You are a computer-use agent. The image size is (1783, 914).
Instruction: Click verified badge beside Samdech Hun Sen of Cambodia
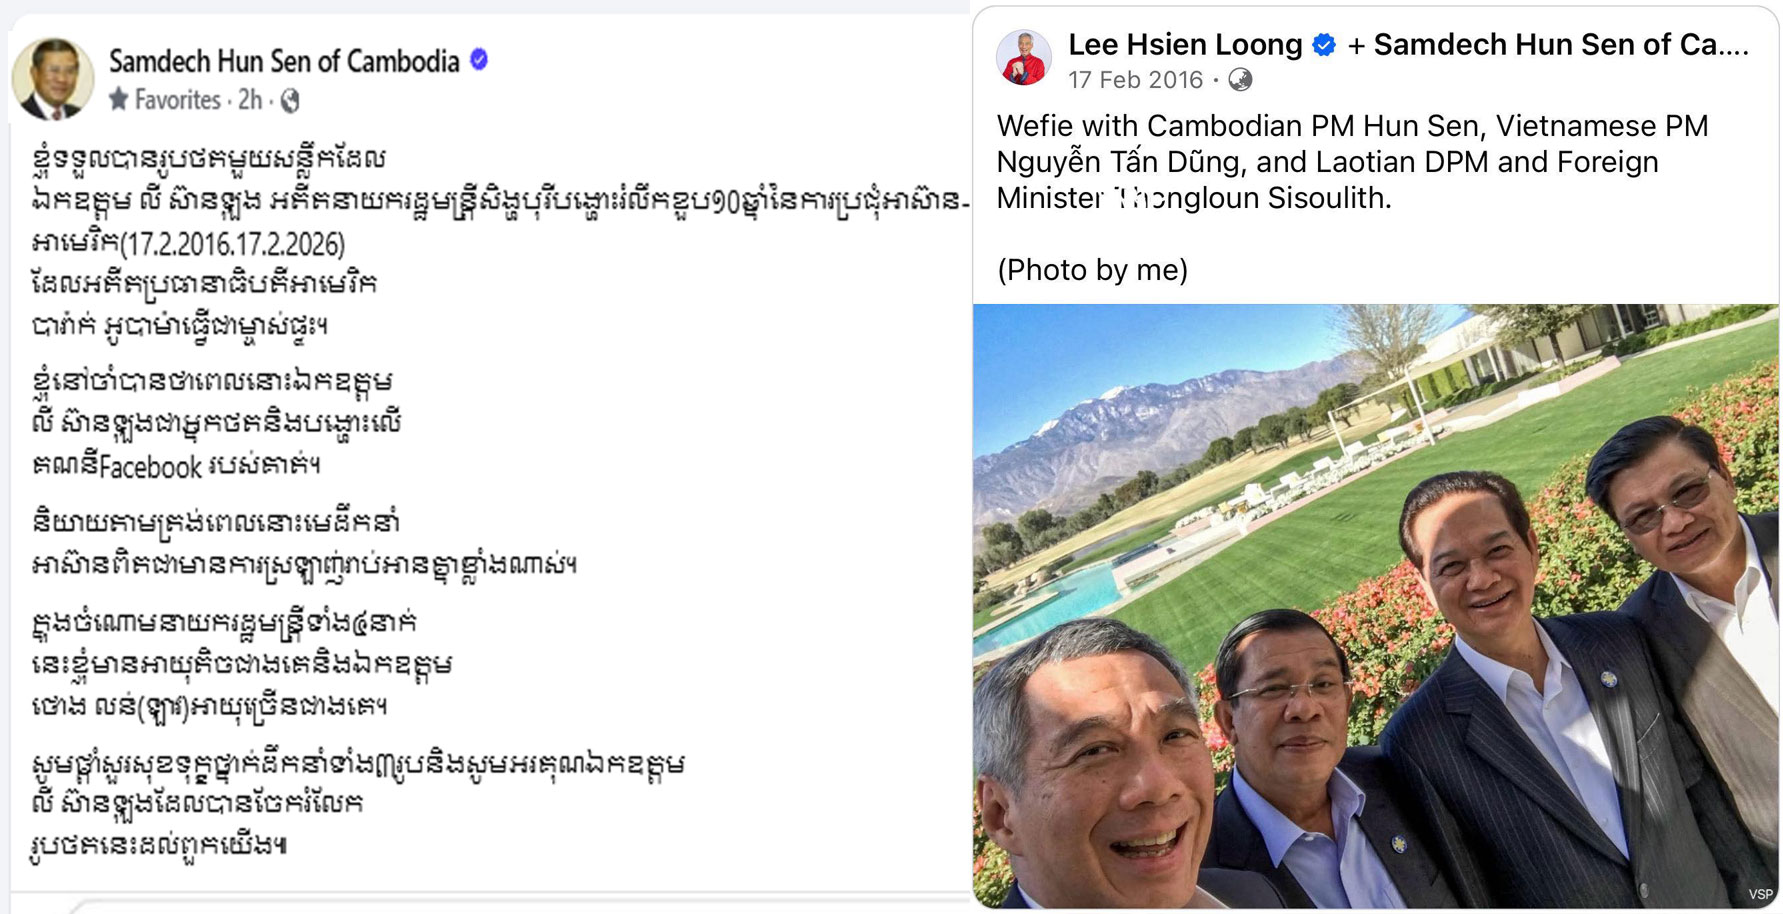click(x=480, y=60)
